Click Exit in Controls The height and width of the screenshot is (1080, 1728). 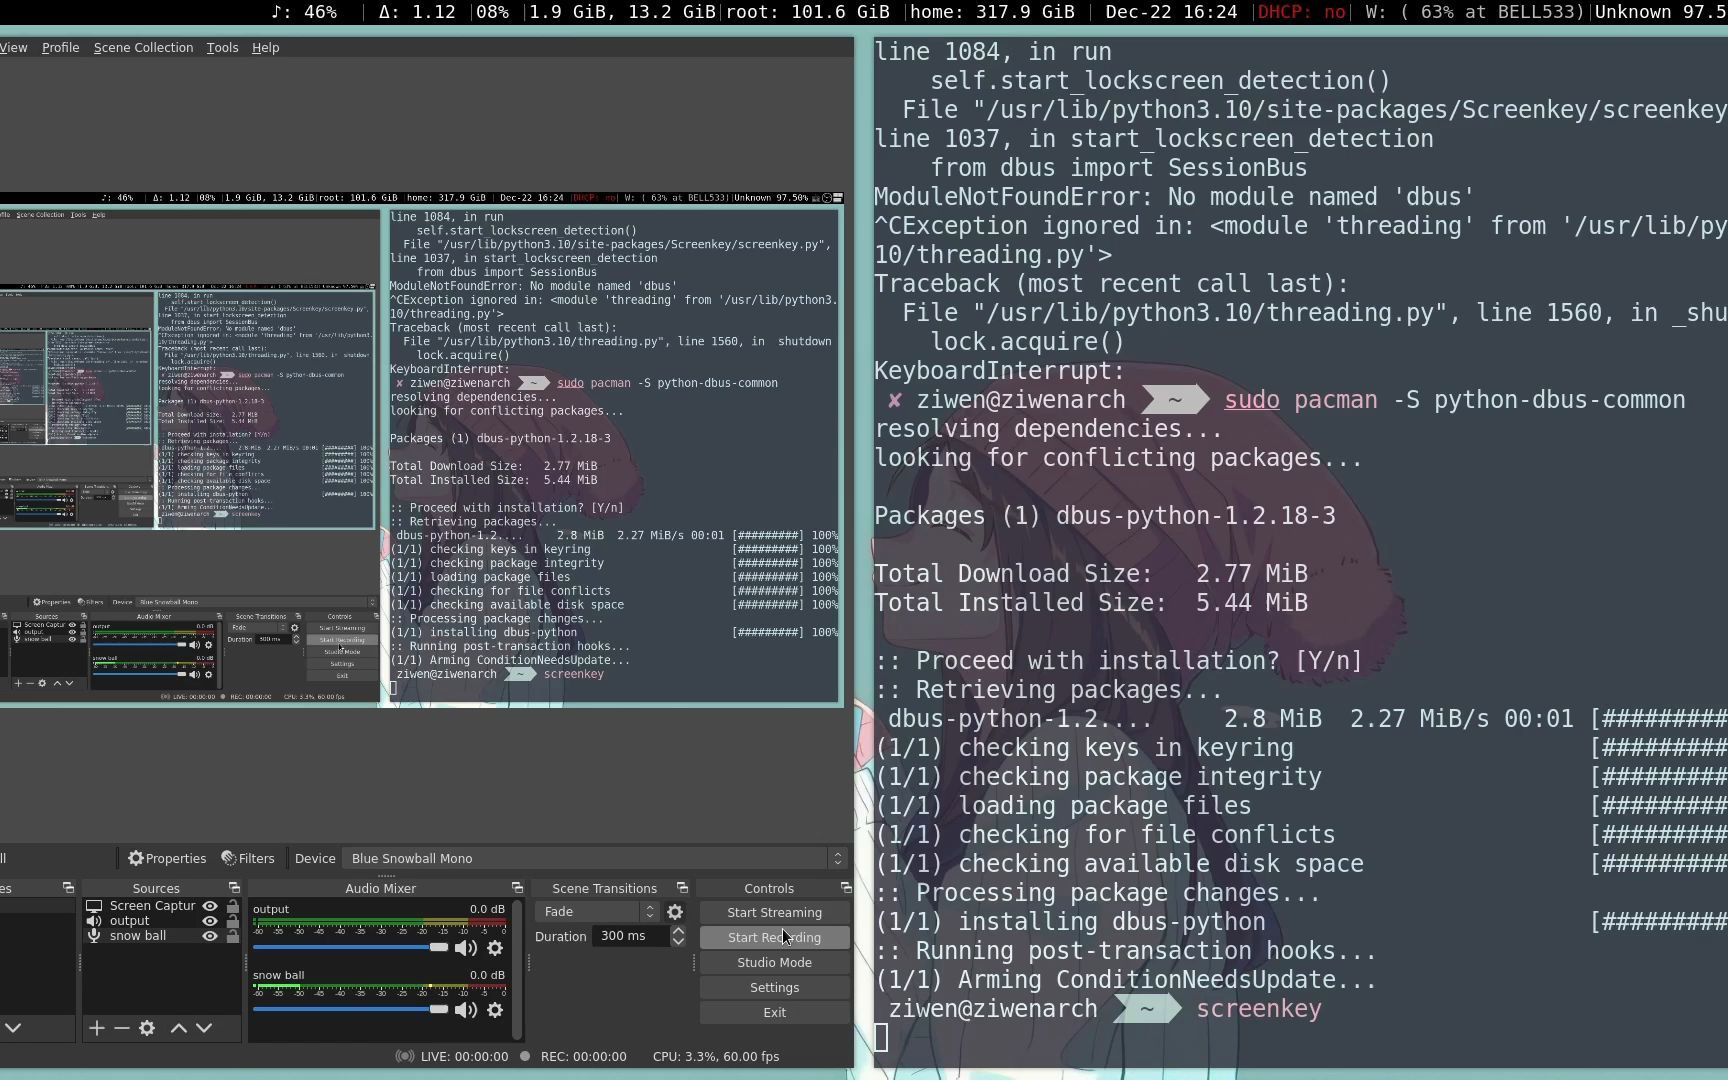774,1012
